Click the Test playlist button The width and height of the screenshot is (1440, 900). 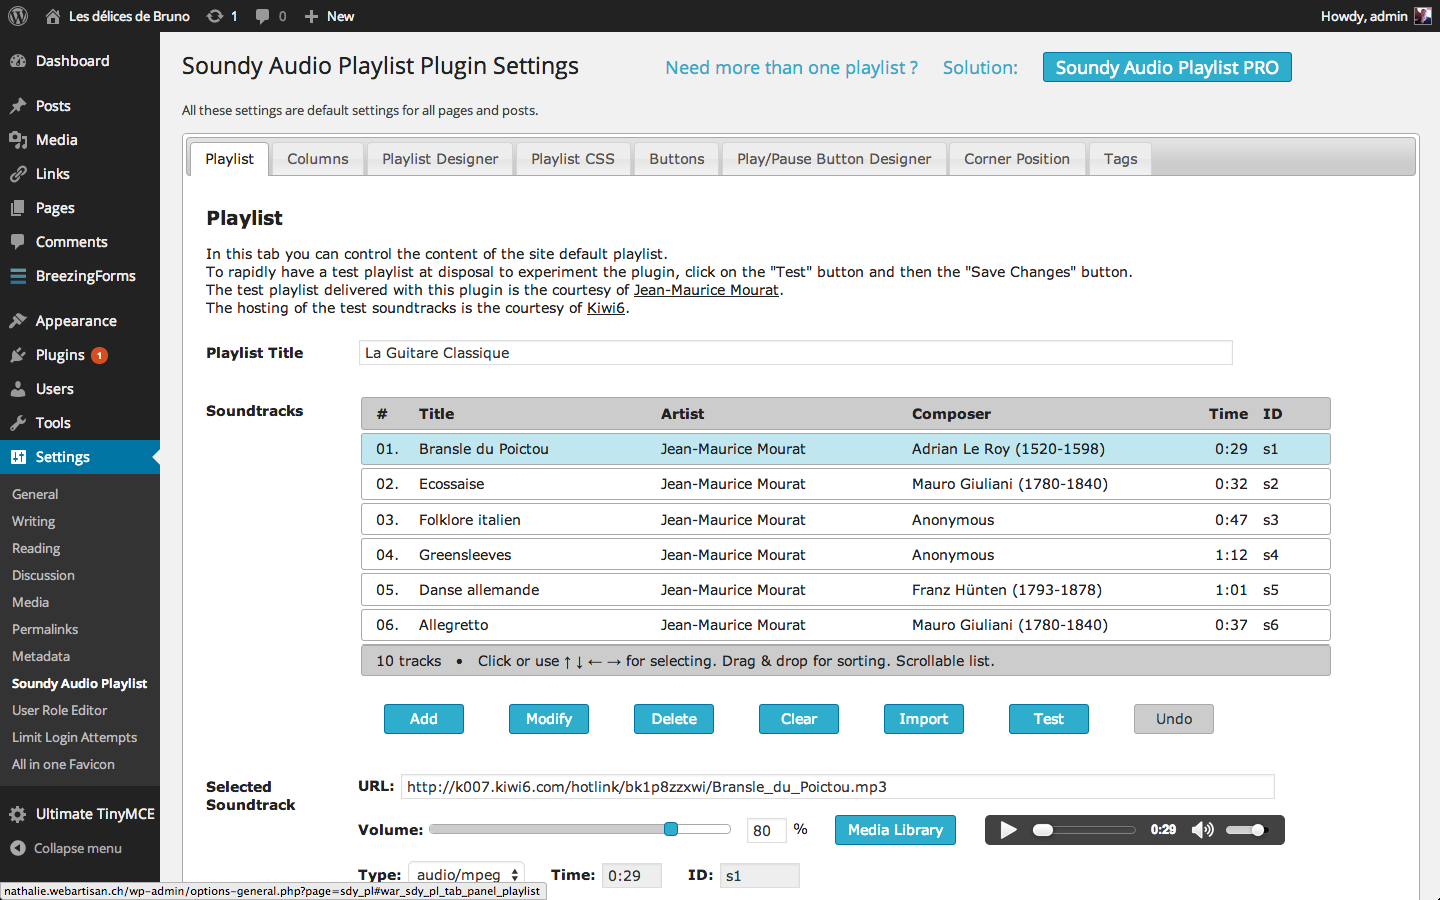[1049, 719]
